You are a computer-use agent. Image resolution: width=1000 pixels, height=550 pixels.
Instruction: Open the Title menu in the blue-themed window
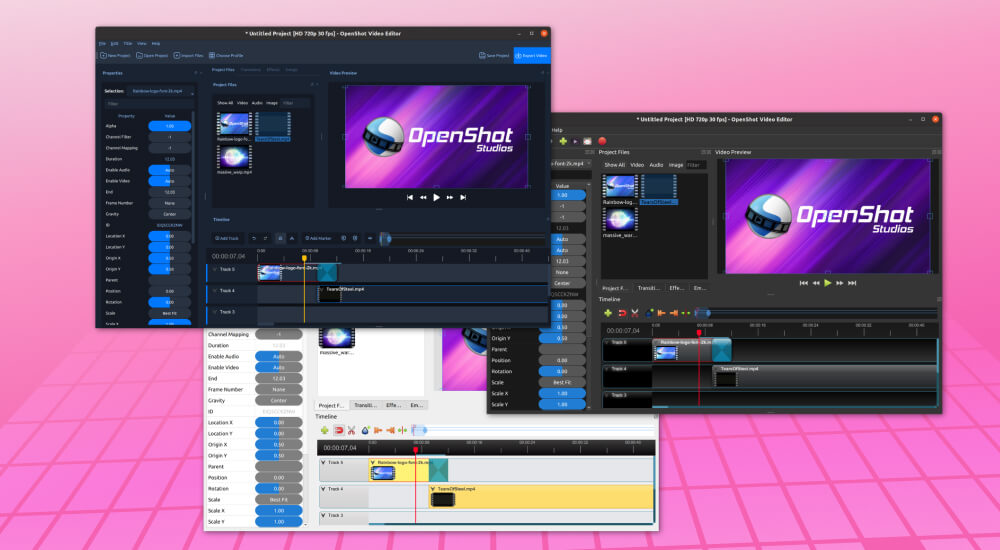(x=128, y=43)
